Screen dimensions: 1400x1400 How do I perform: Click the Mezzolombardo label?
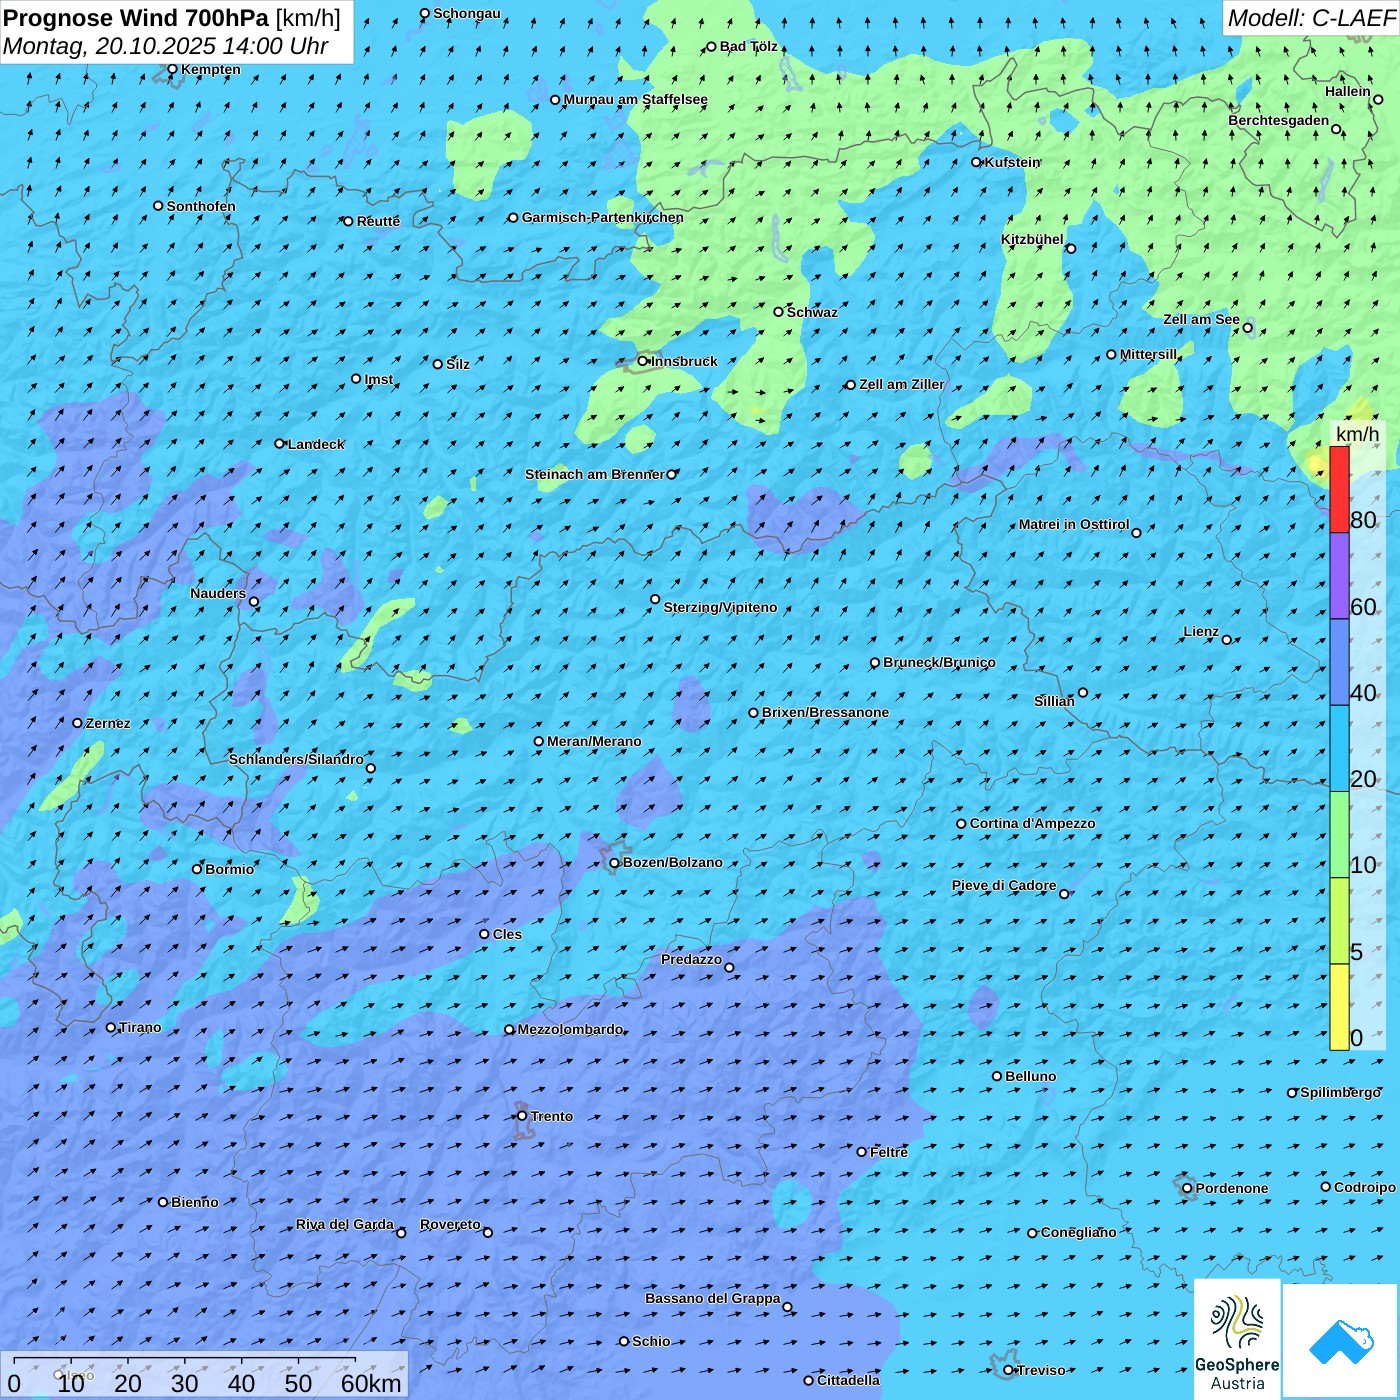(x=571, y=1029)
